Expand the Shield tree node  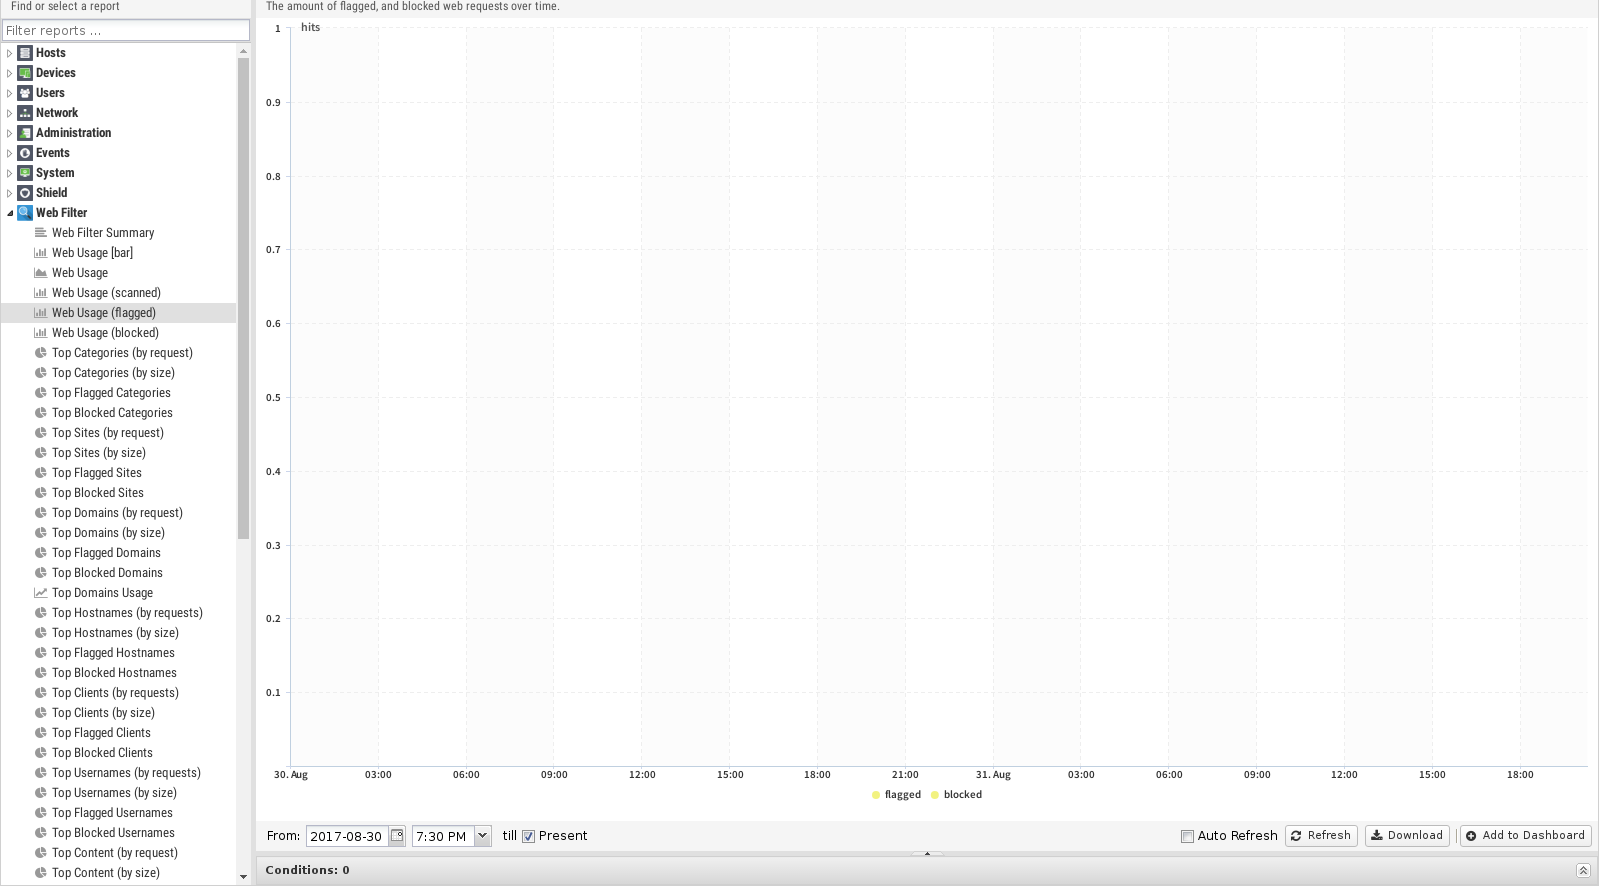point(10,193)
